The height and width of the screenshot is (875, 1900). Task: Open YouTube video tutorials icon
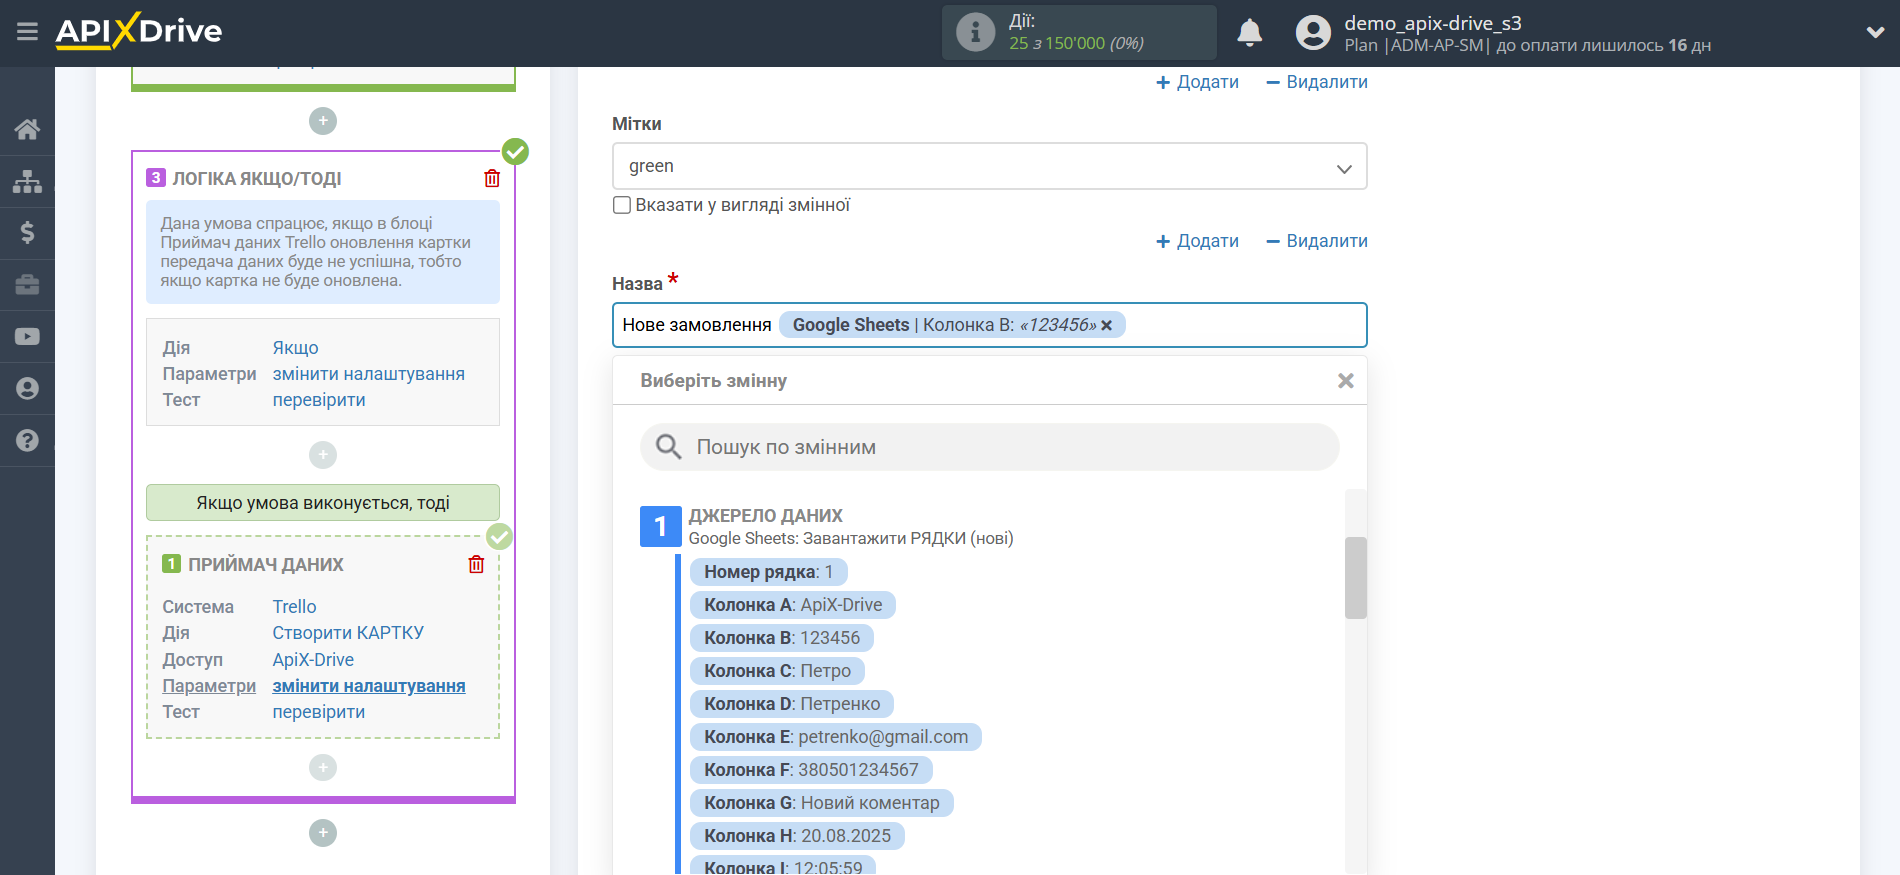27,337
